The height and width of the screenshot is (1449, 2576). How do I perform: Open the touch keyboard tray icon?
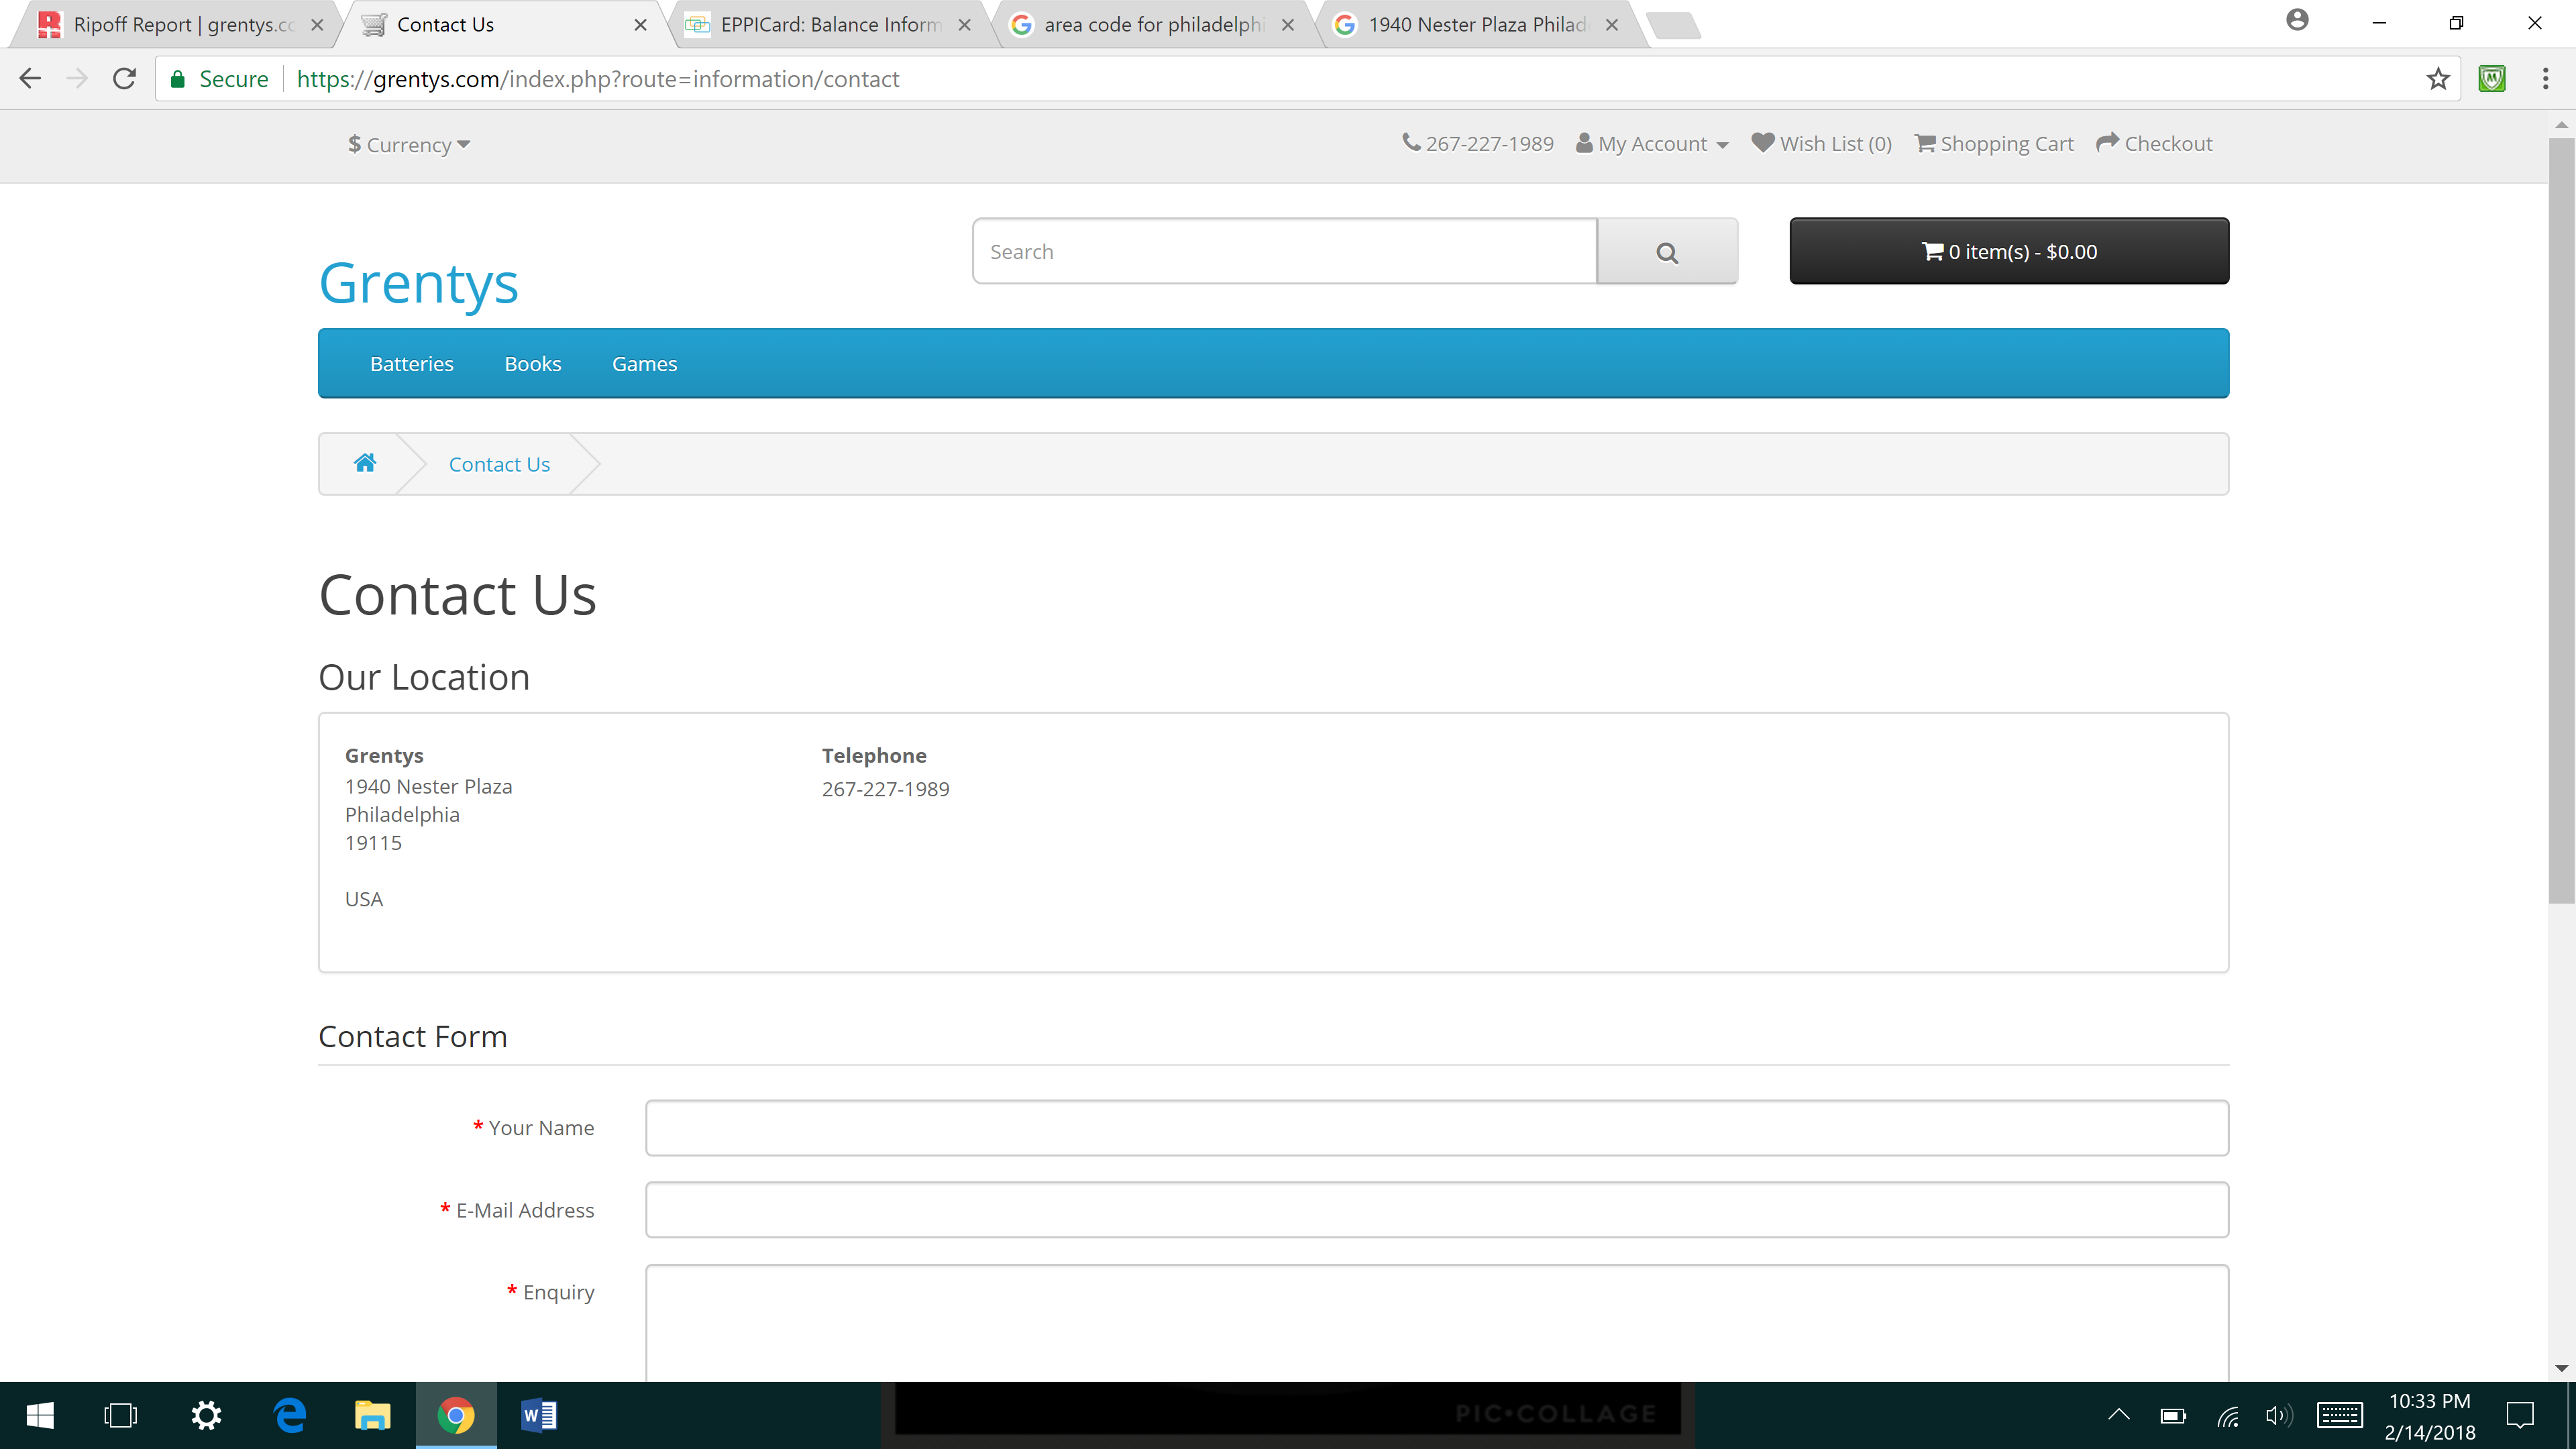point(2340,1415)
